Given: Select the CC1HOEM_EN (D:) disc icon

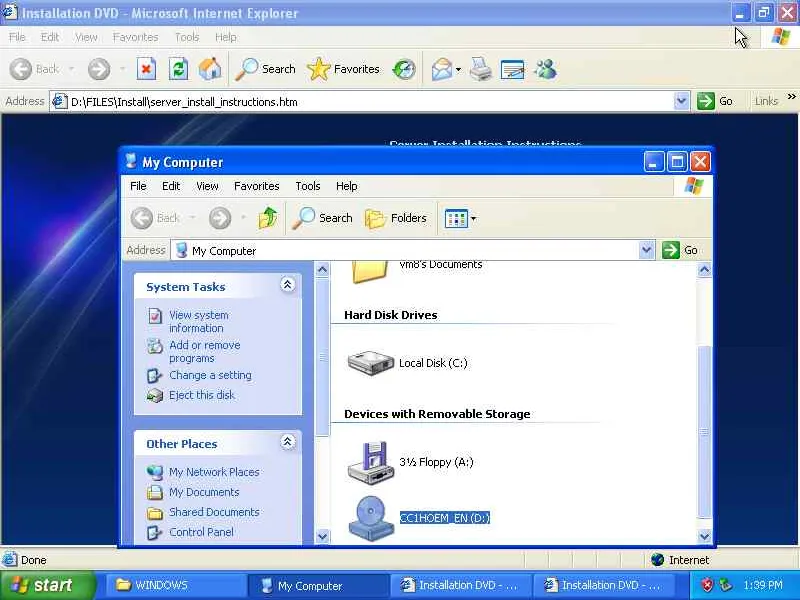Looking at the screenshot, I should click(371, 518).
